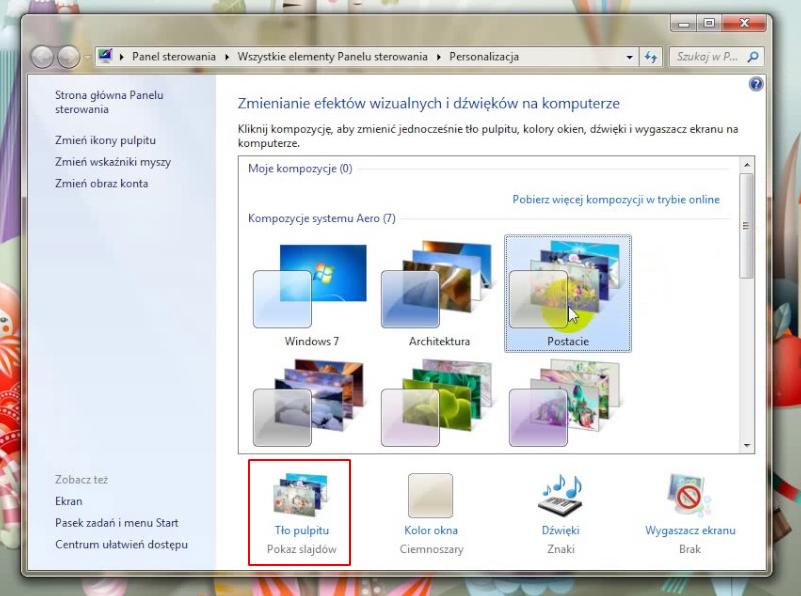Open the Kolor okna color swatch
801x596 pixels.
[430, 495]
